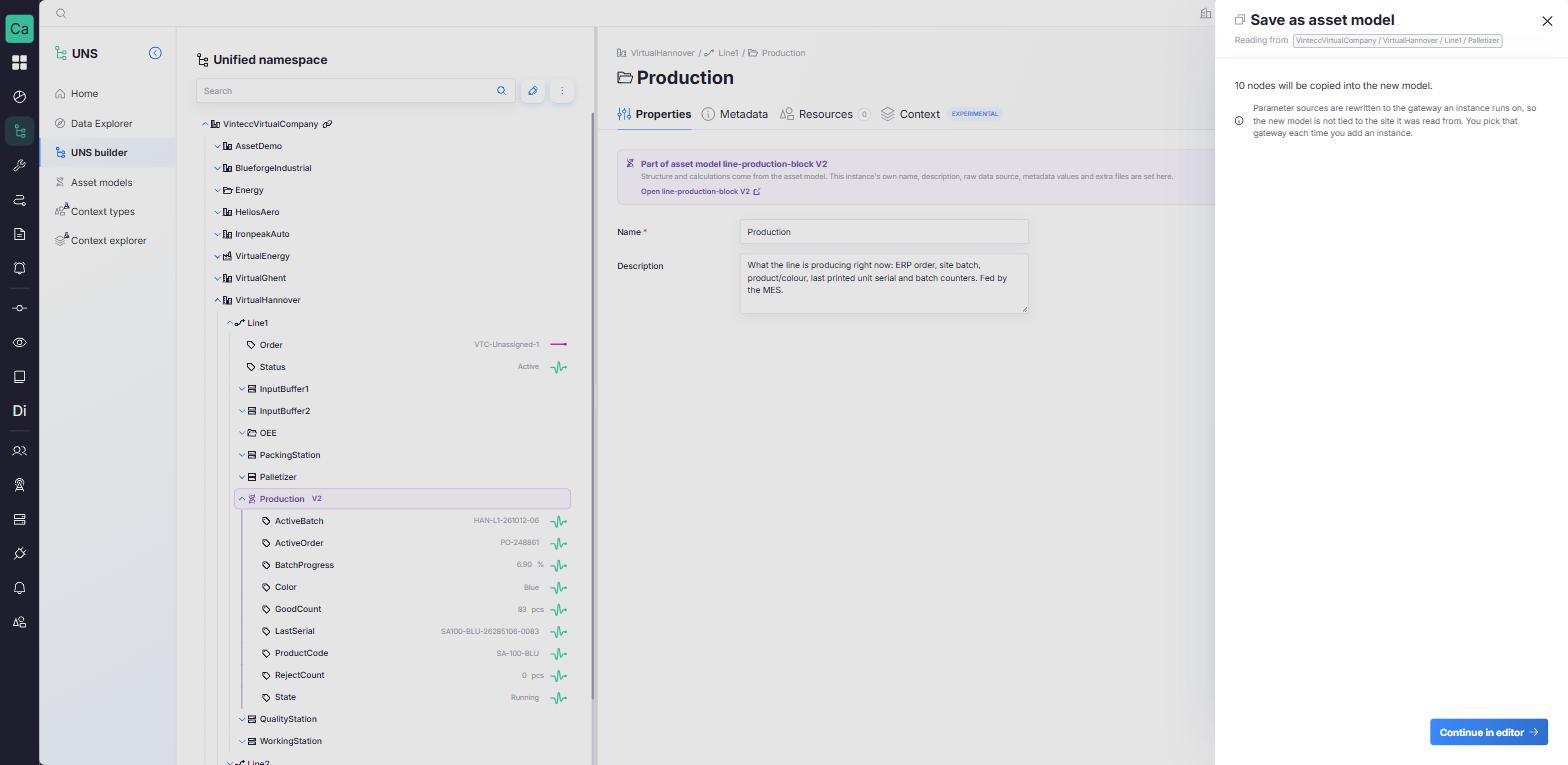Open the wrench tools icon in rail

point(19,166)
